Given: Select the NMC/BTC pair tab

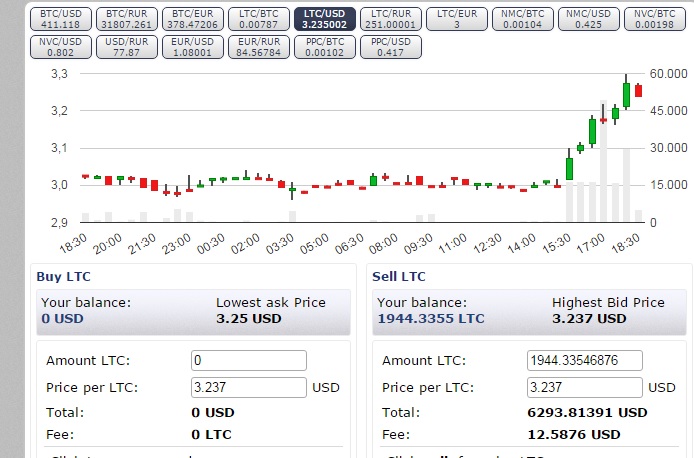Looking at the screenshot, I should (x=522, y=18).
